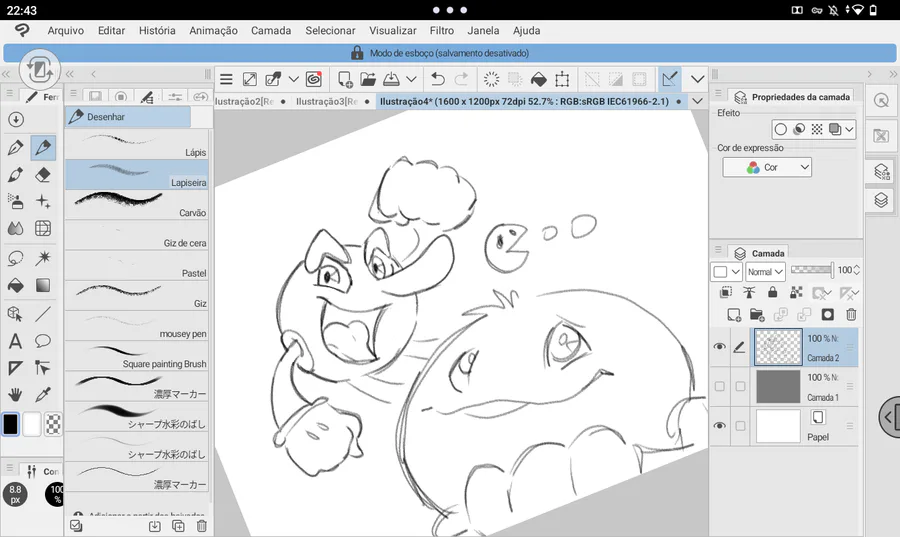This screenshot has height=537, width=900.
Task: Hide the Papel layer eye icon
Action: tap(719, 426)
